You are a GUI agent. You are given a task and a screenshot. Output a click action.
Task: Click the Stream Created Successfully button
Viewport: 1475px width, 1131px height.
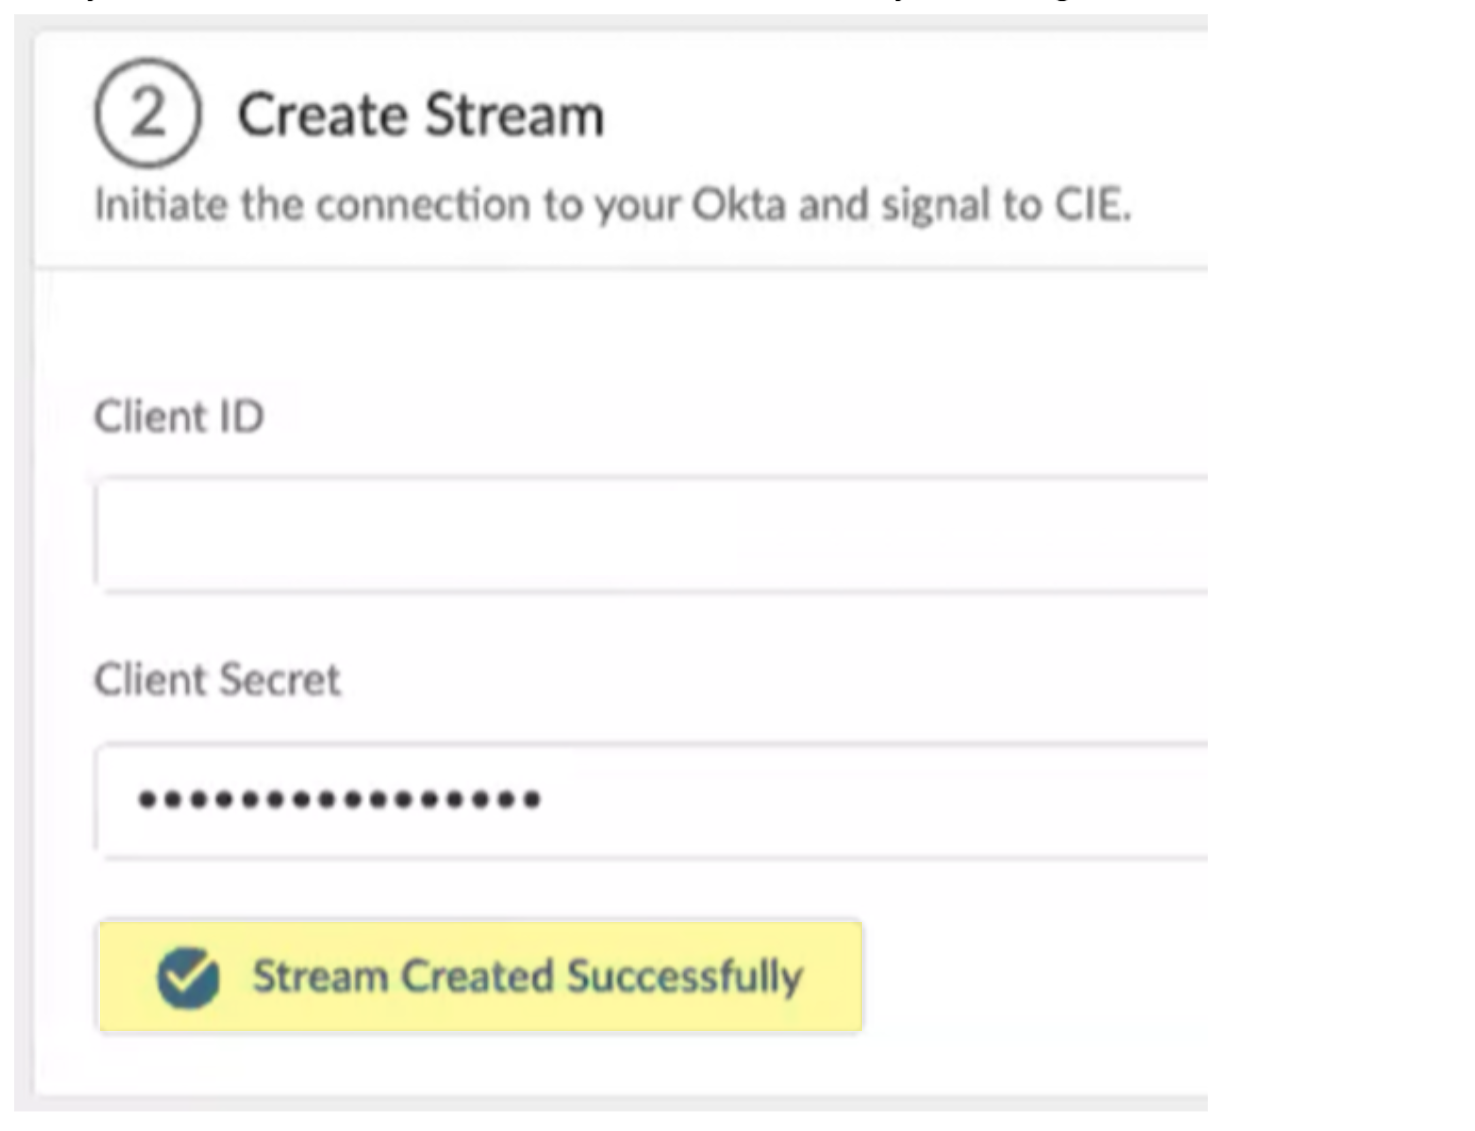480,977
